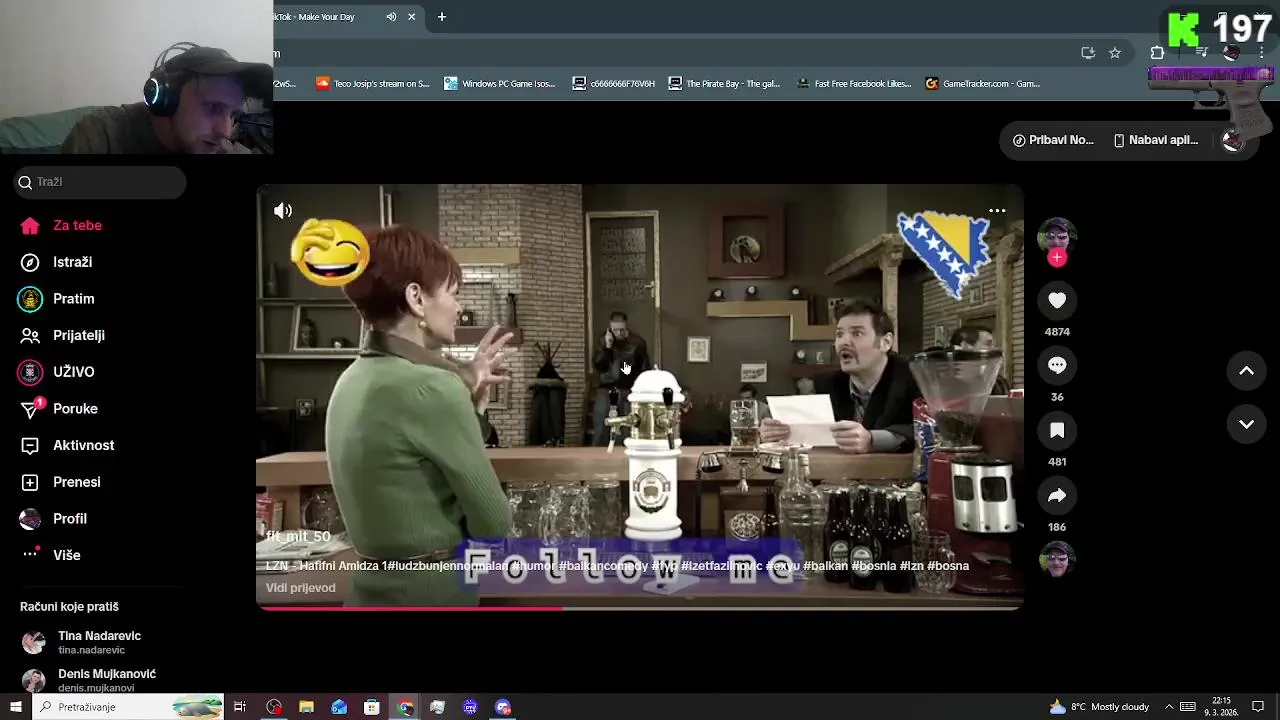Go to next video with down chevron
Screen dimensions: 1280x720
(x=1247, y=424)
